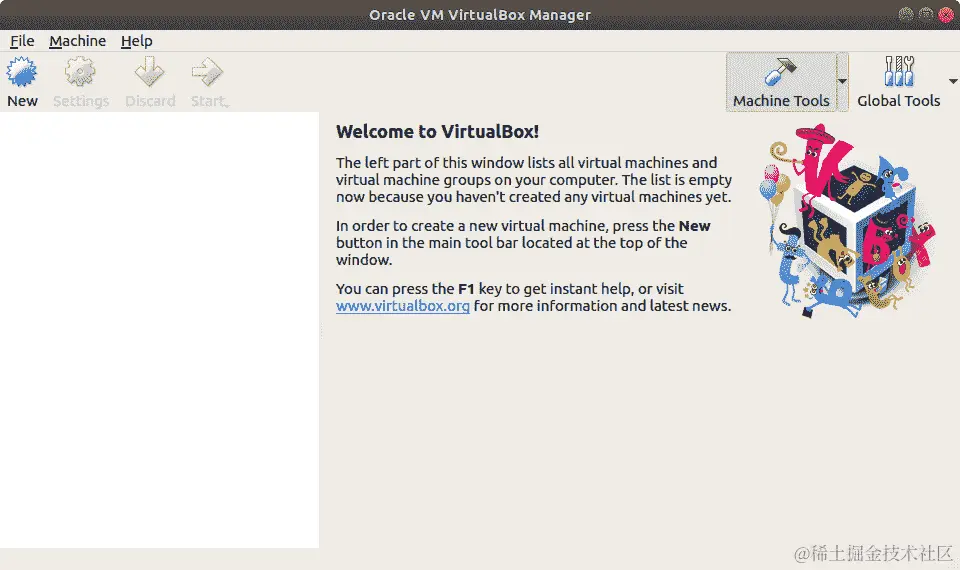The width and height of the screenshot is (960, 570).
Task: Minimize the VirtualBox Manager window
Action: pos(906,14)
